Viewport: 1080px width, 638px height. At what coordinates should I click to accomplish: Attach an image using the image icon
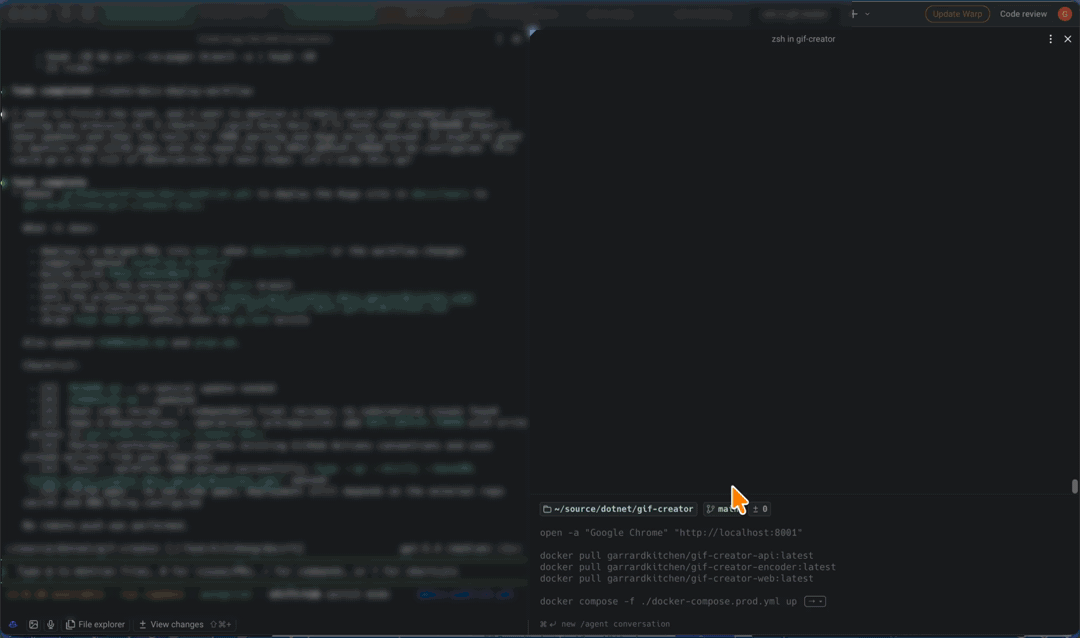[x=33, y=623]
